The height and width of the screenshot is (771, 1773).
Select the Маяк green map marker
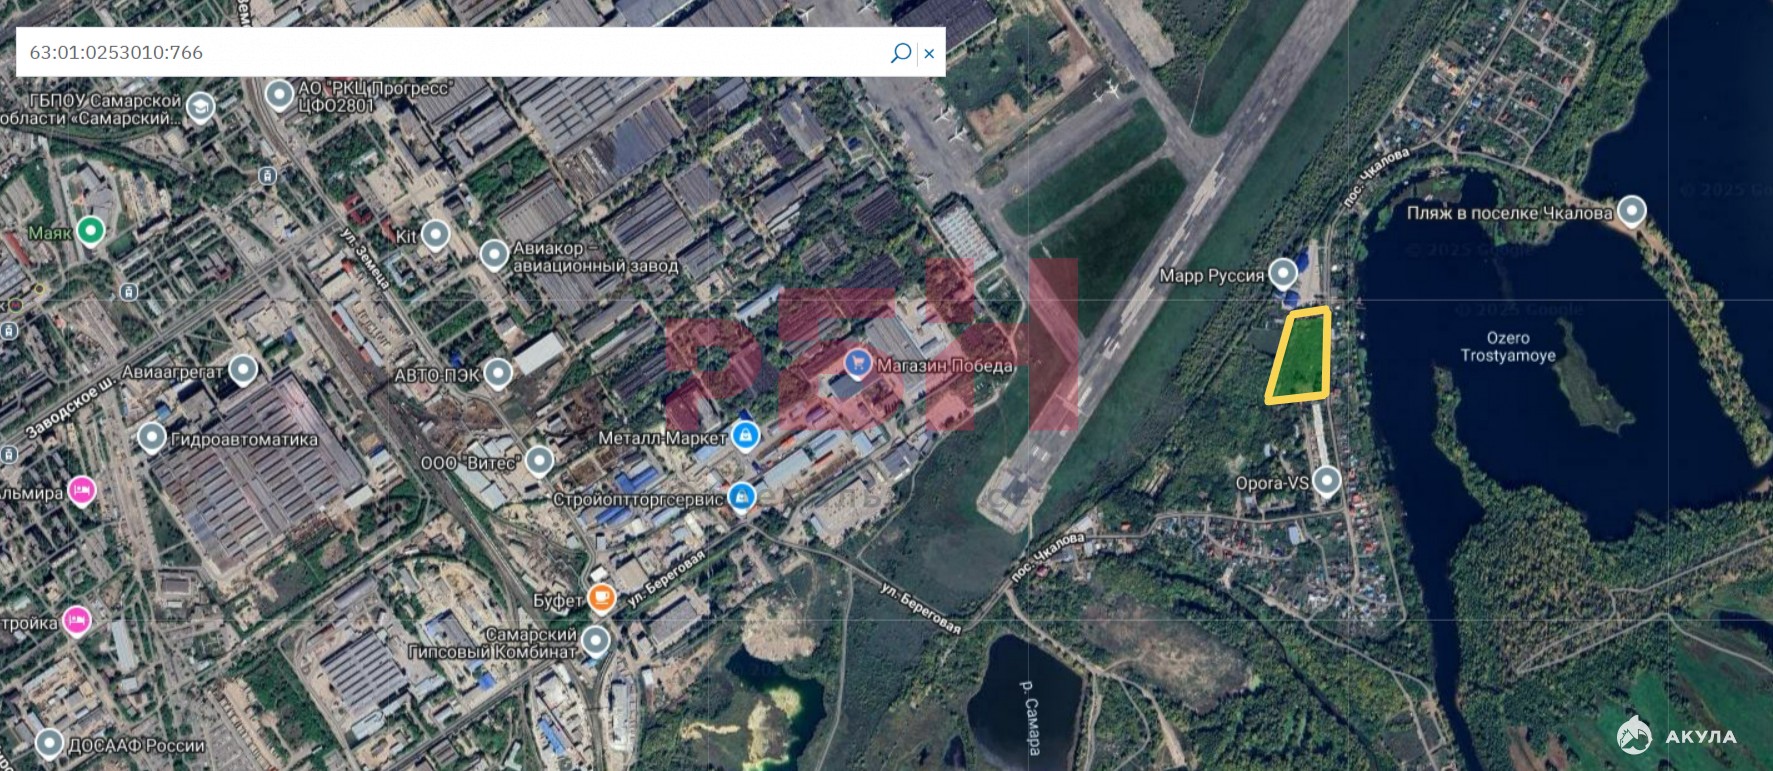[91, 231]
